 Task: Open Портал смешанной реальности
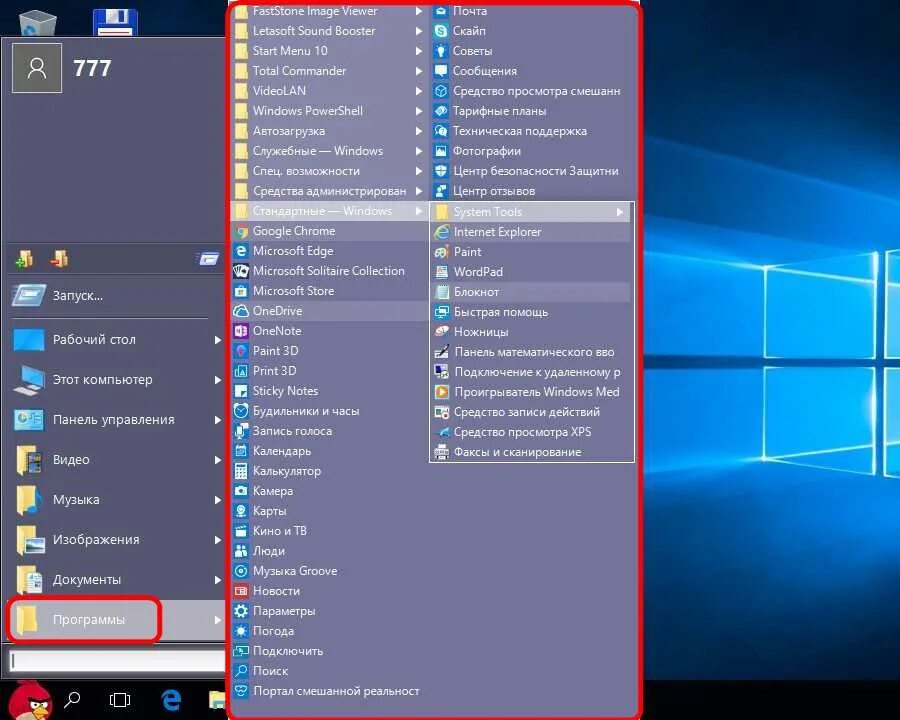coord(329,691)
